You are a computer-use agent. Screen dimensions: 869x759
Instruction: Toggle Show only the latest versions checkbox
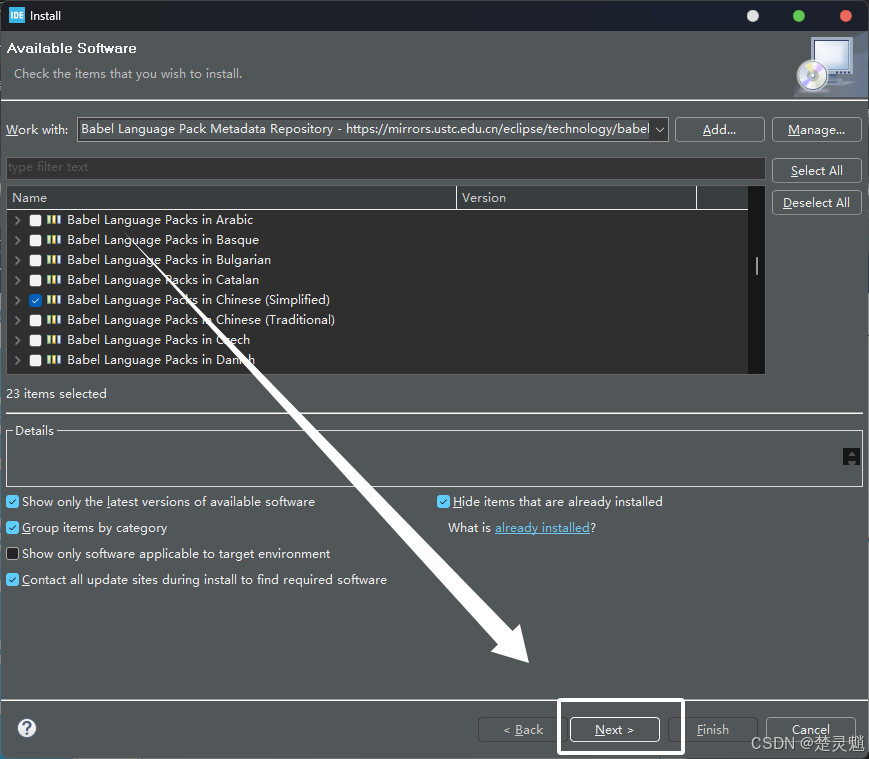point(12,502)
